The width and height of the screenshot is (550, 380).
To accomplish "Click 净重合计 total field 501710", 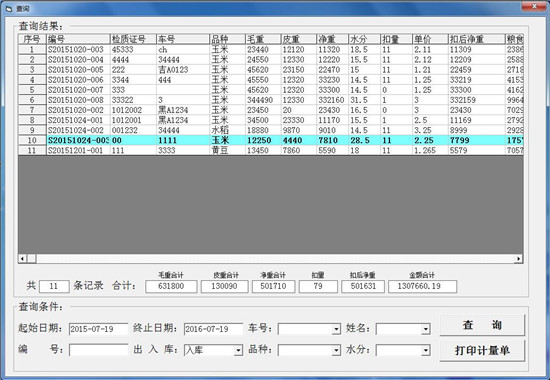I will [273, 286].
